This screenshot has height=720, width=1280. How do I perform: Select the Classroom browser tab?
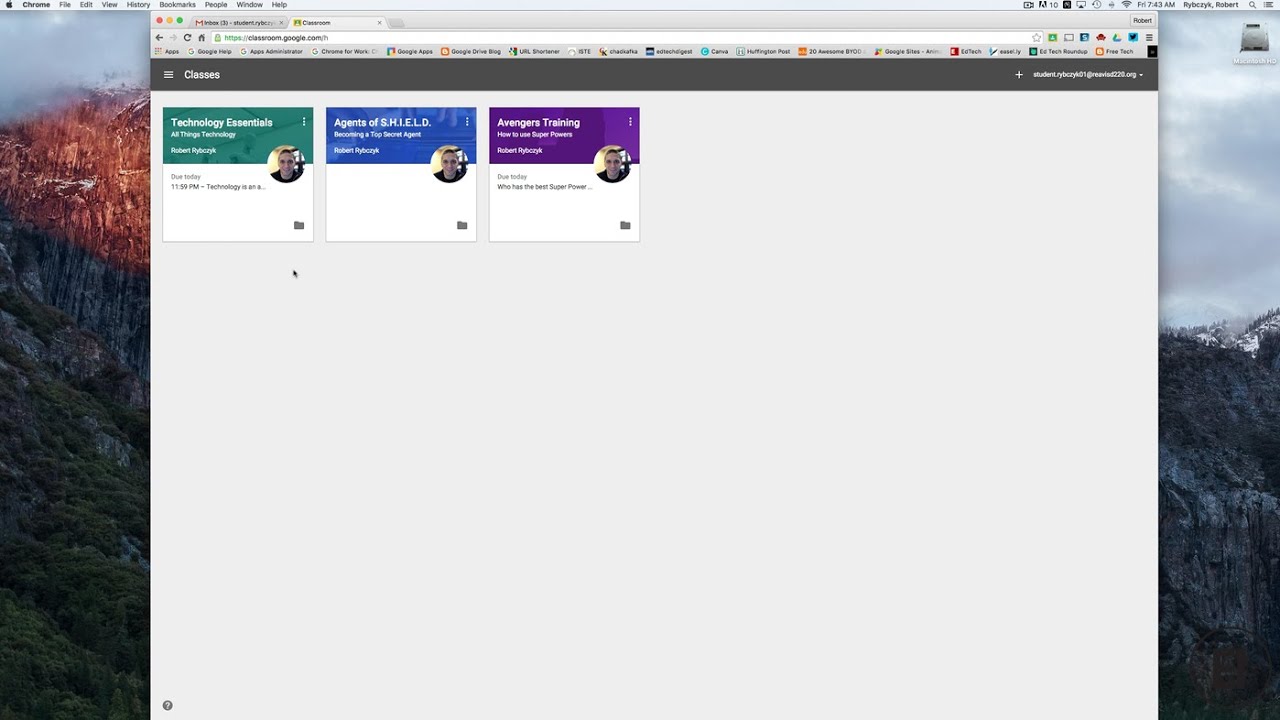[x=337, y=22]
